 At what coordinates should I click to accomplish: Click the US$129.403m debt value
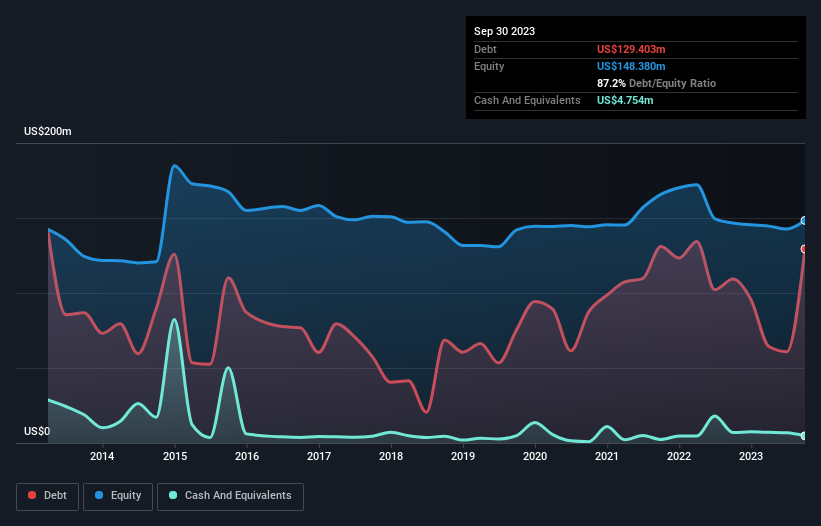631,49
